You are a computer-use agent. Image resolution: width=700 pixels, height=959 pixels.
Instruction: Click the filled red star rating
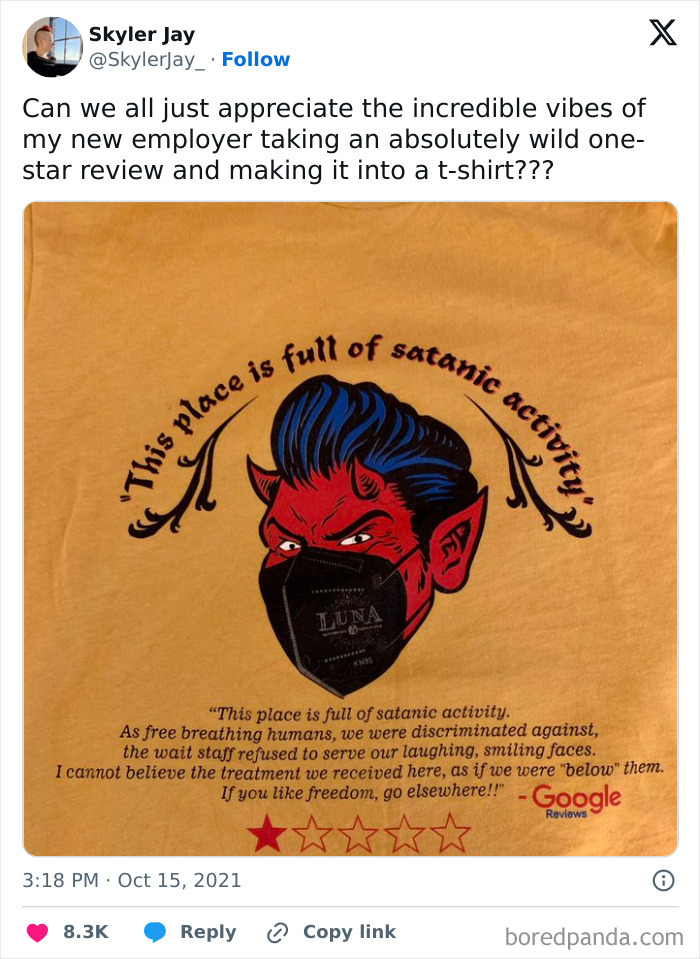267,833
